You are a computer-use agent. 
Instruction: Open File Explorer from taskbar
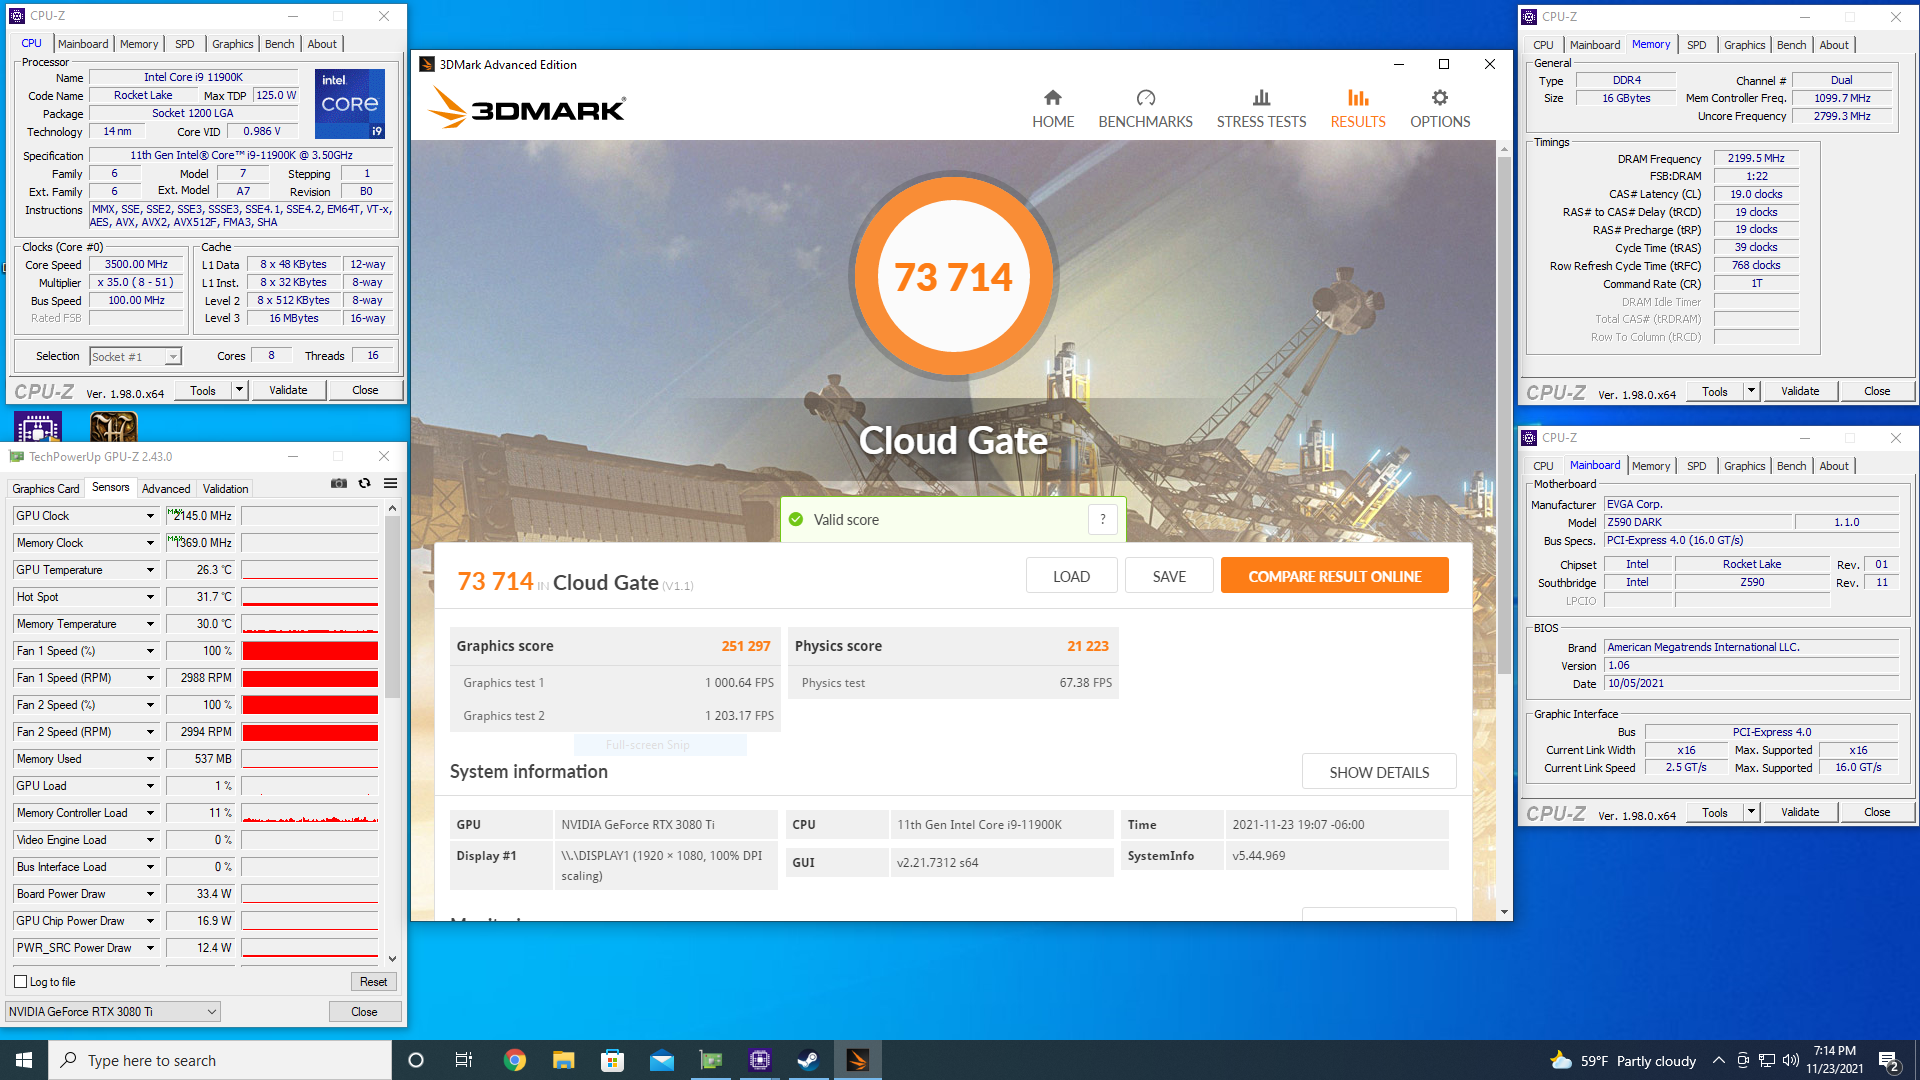[564, 1060]
